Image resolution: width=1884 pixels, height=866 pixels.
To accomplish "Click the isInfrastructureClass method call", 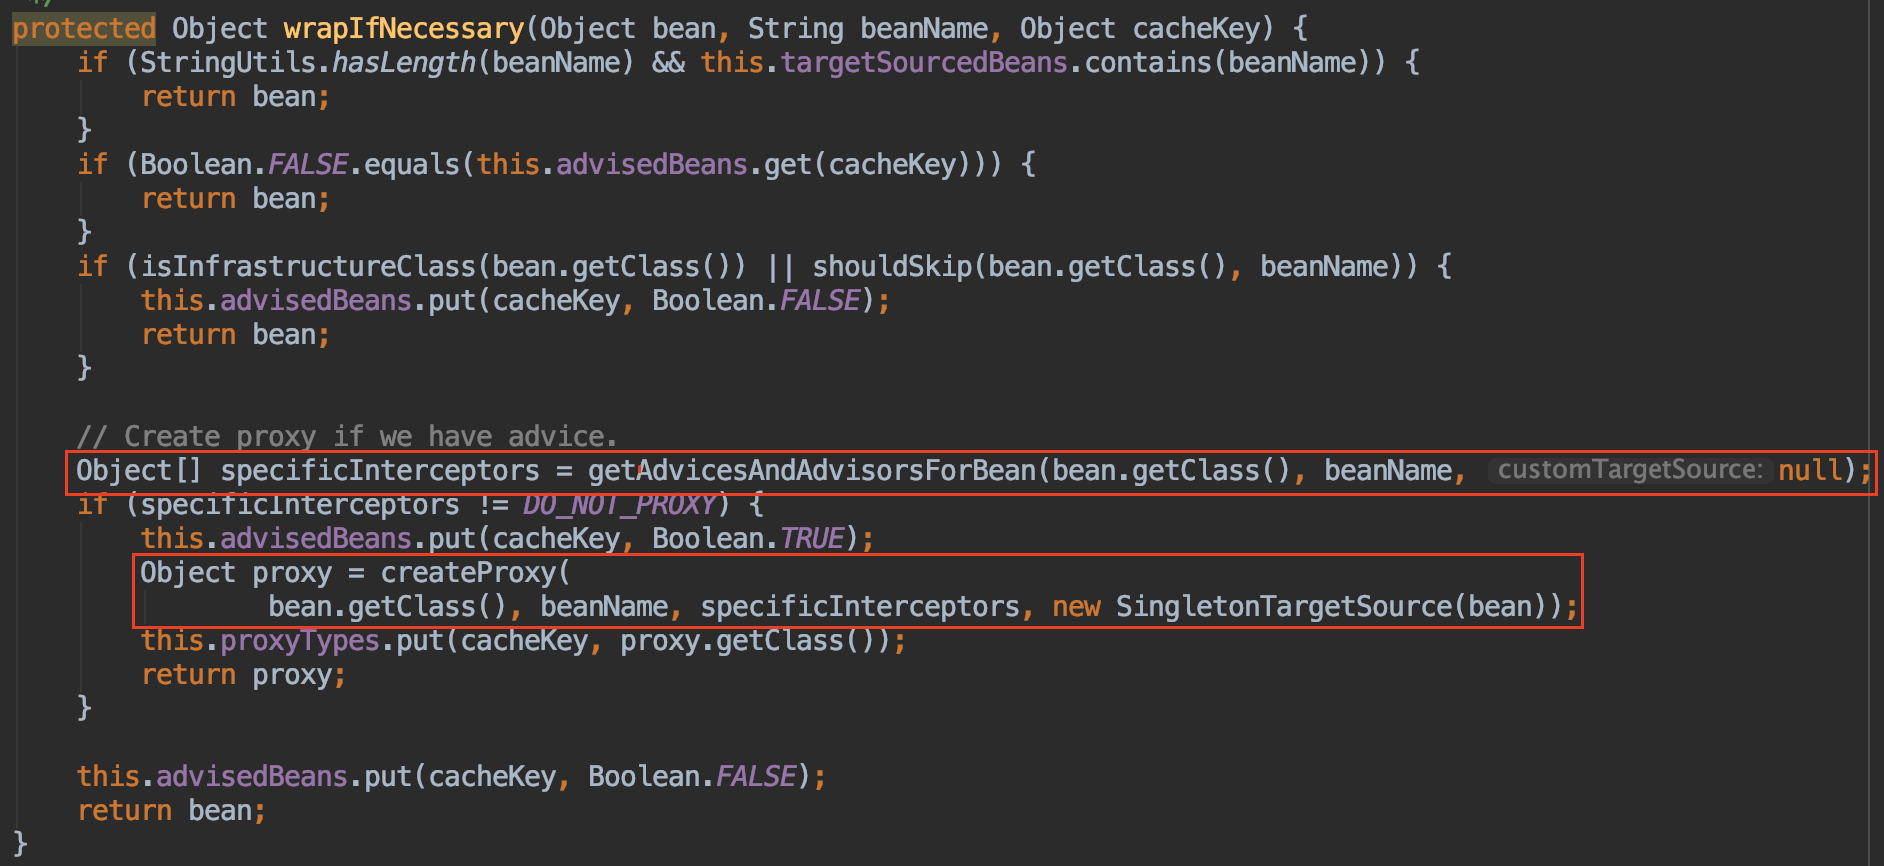I will coord(308,266).
